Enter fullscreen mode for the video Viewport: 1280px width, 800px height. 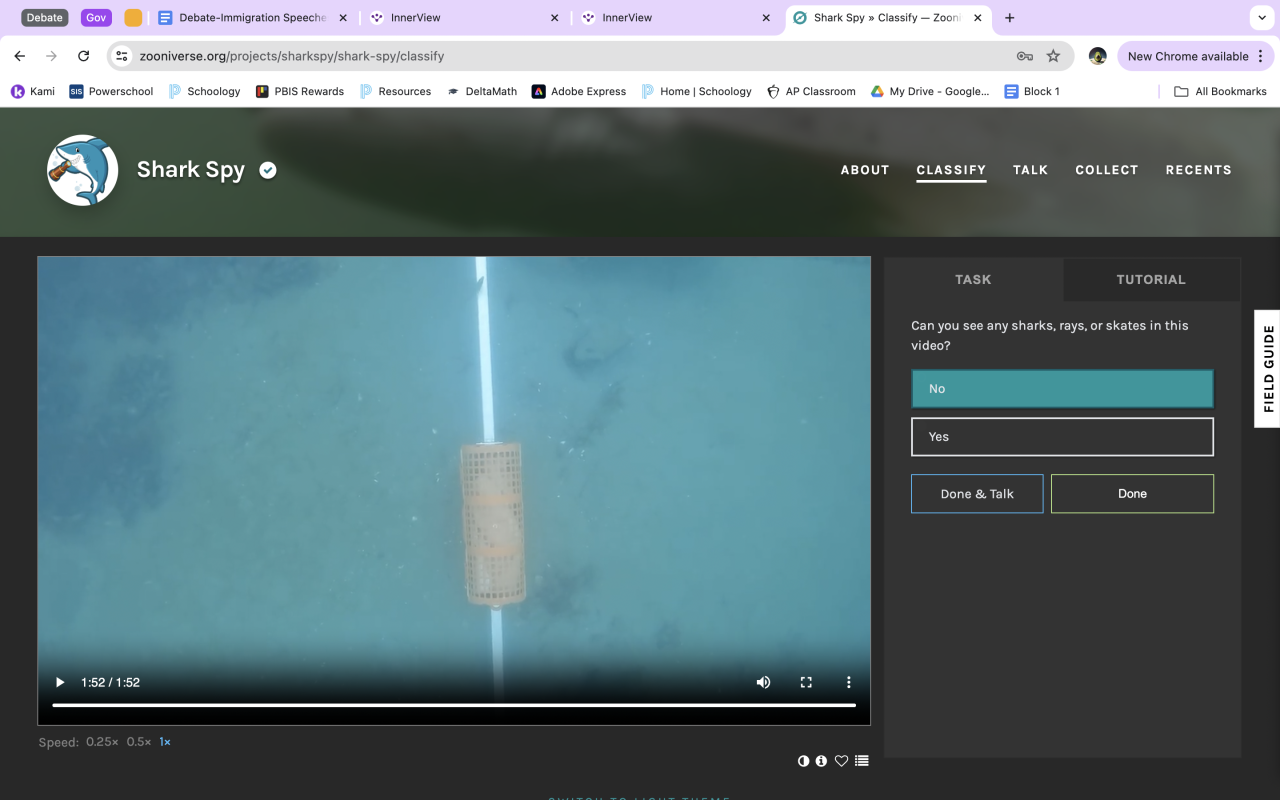coord(806,682)
